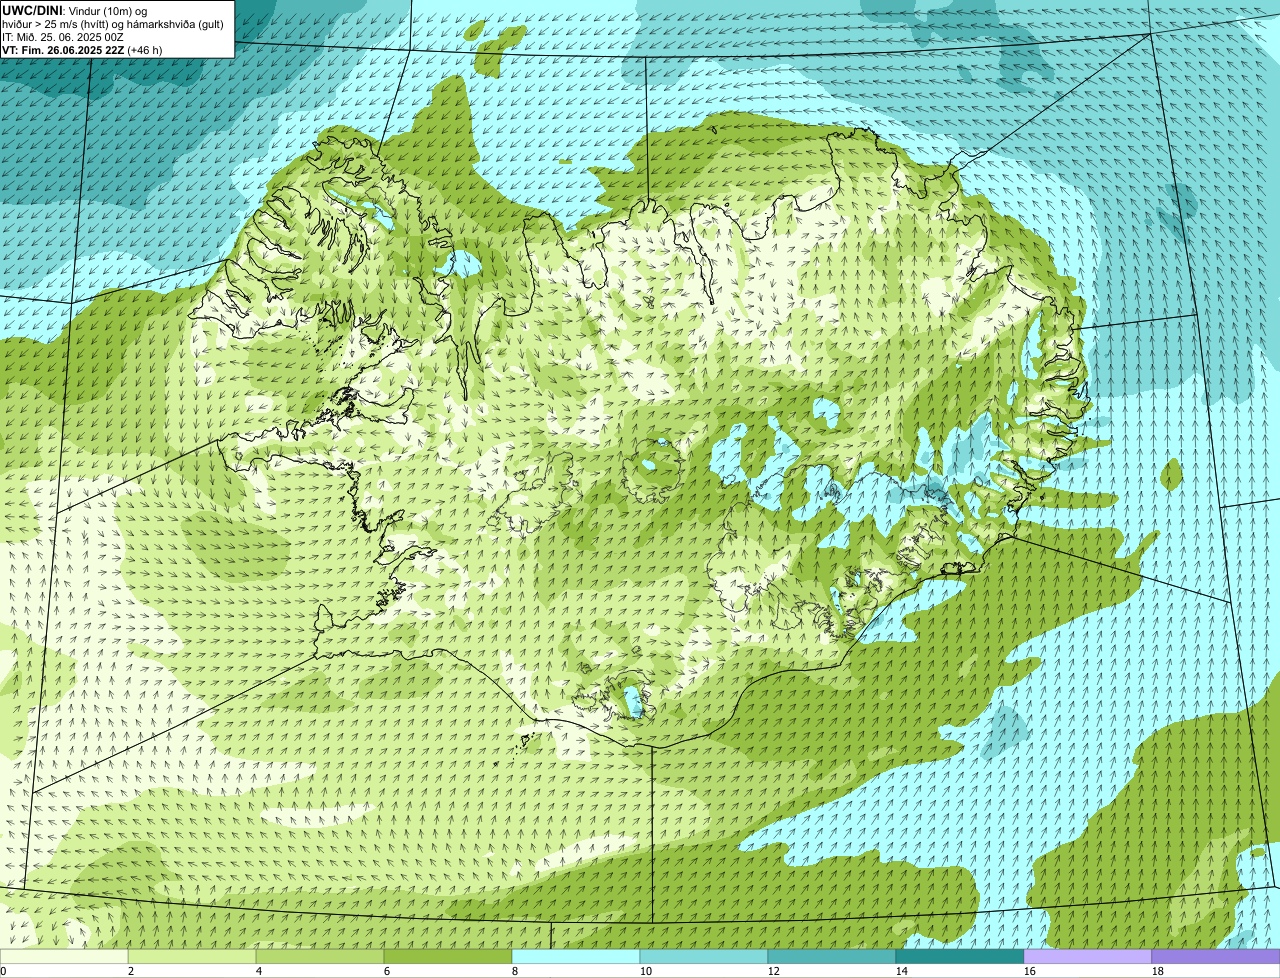Select the light green 2–4 m/s legend swatch
The image size is (1280, 978).
(x=192, y=957)
